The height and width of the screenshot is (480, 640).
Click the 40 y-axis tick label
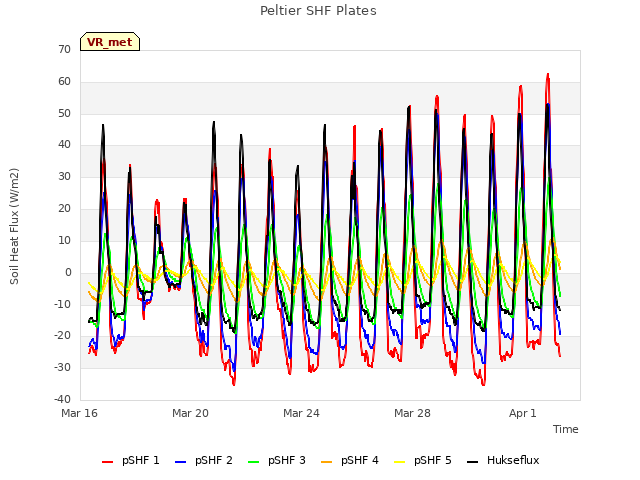(64, 145)
